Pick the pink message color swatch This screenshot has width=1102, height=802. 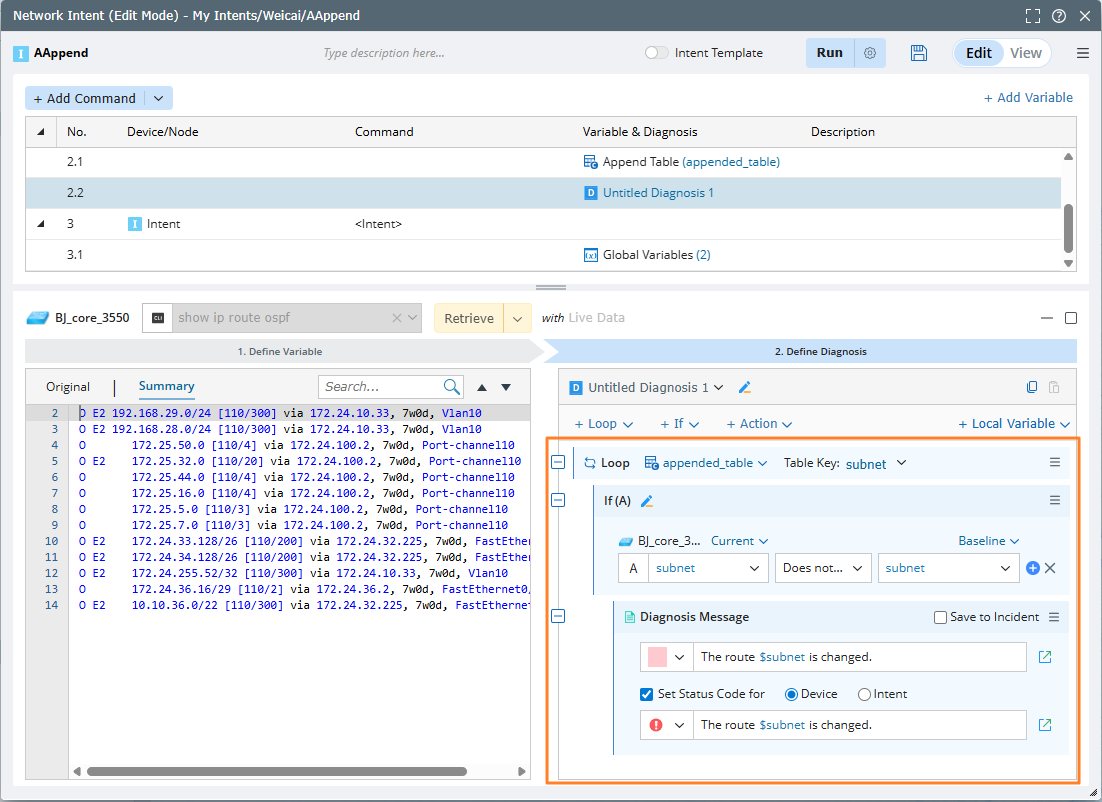657,657
